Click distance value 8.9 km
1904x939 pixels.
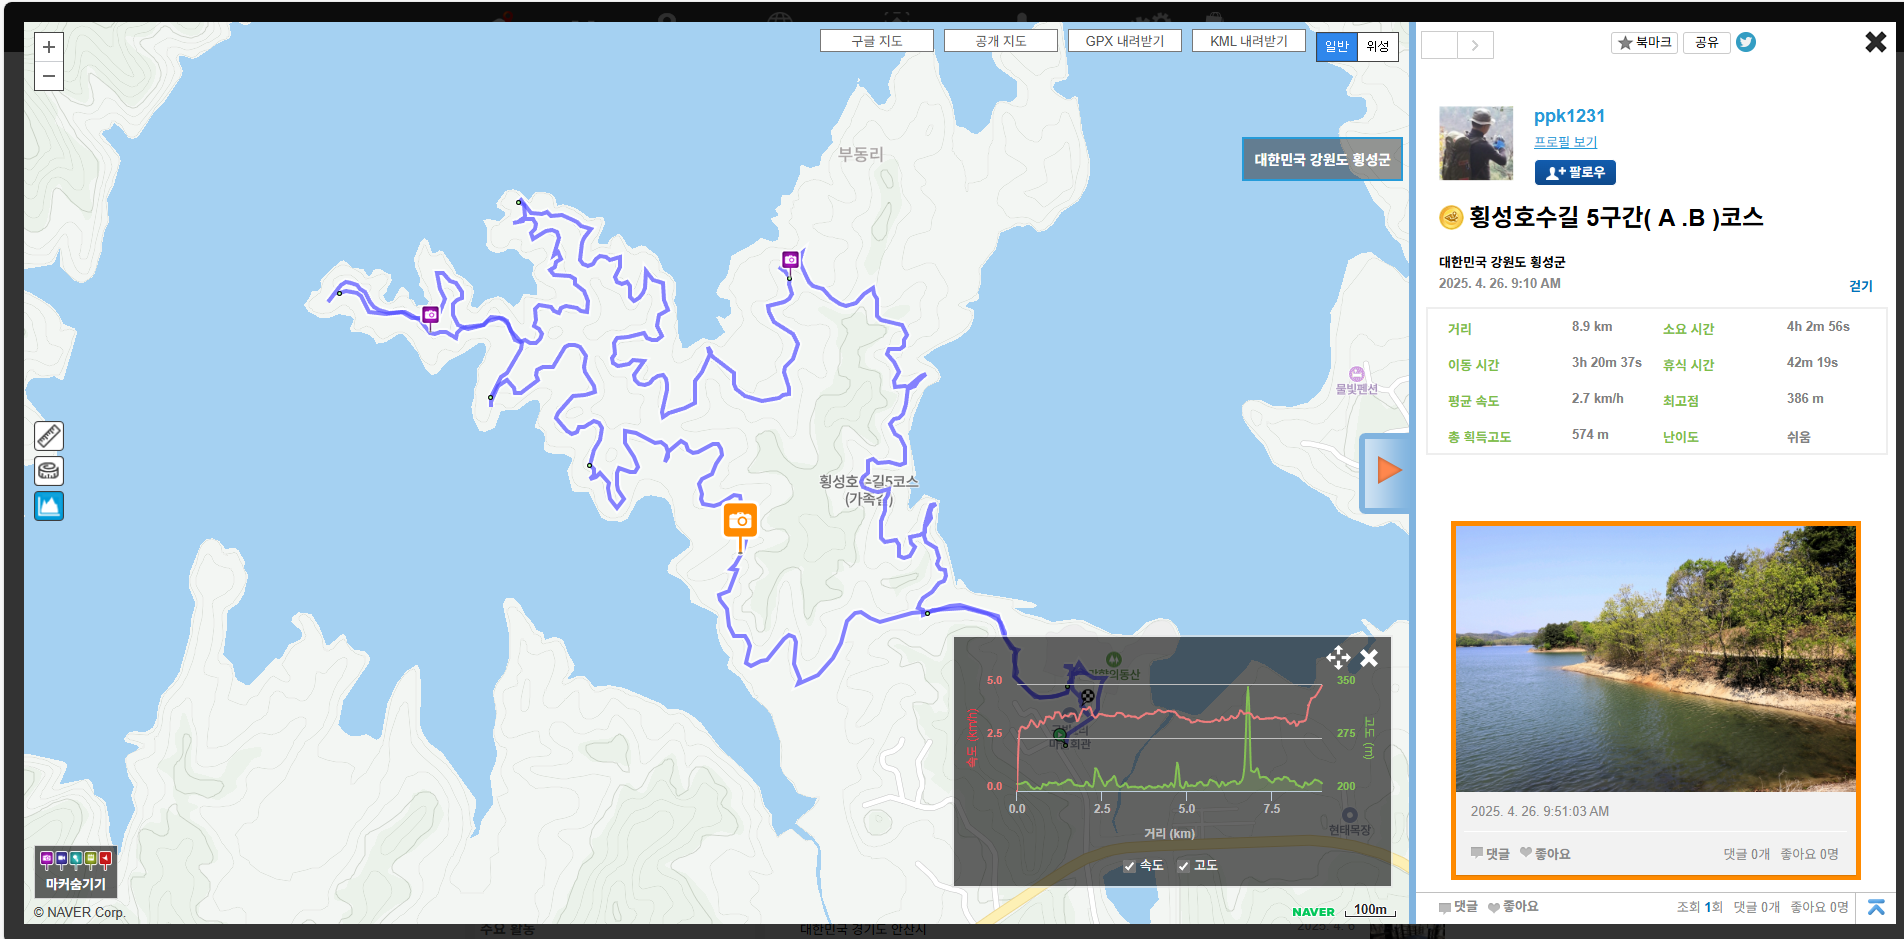point(1592,327)
